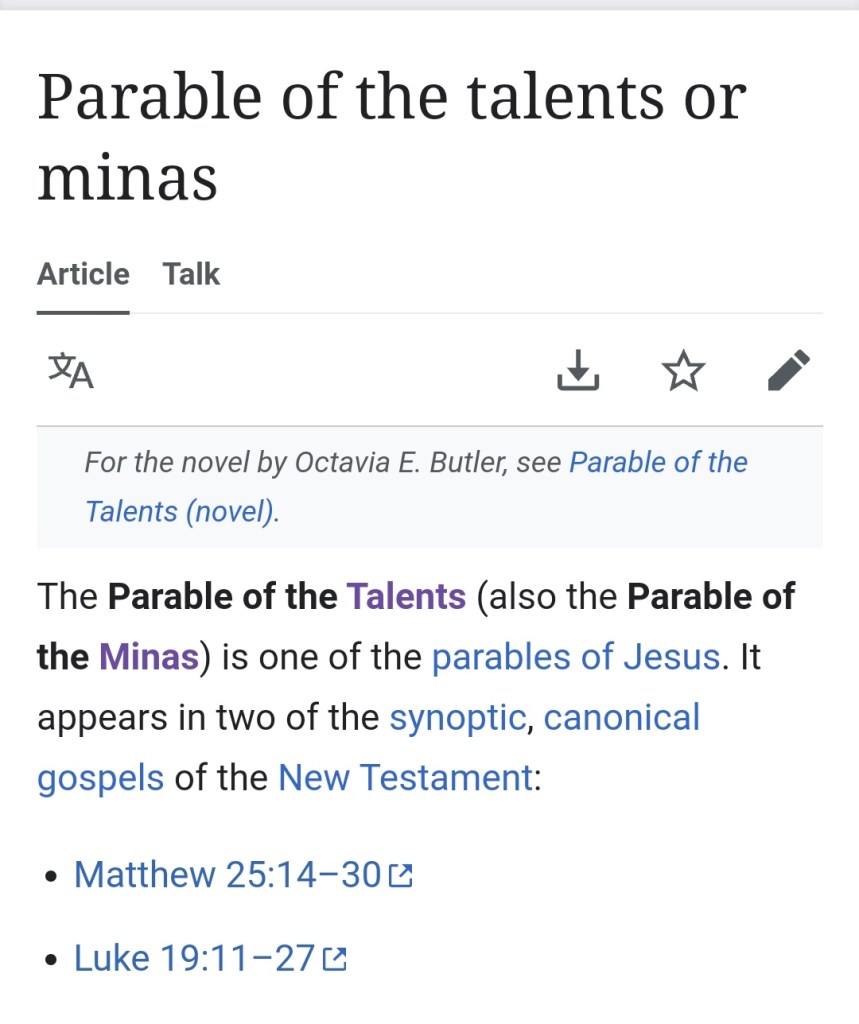The height and width of the screenshot is (1024, 859).
Task: Tap the download page icon
Action: [578, 371]
